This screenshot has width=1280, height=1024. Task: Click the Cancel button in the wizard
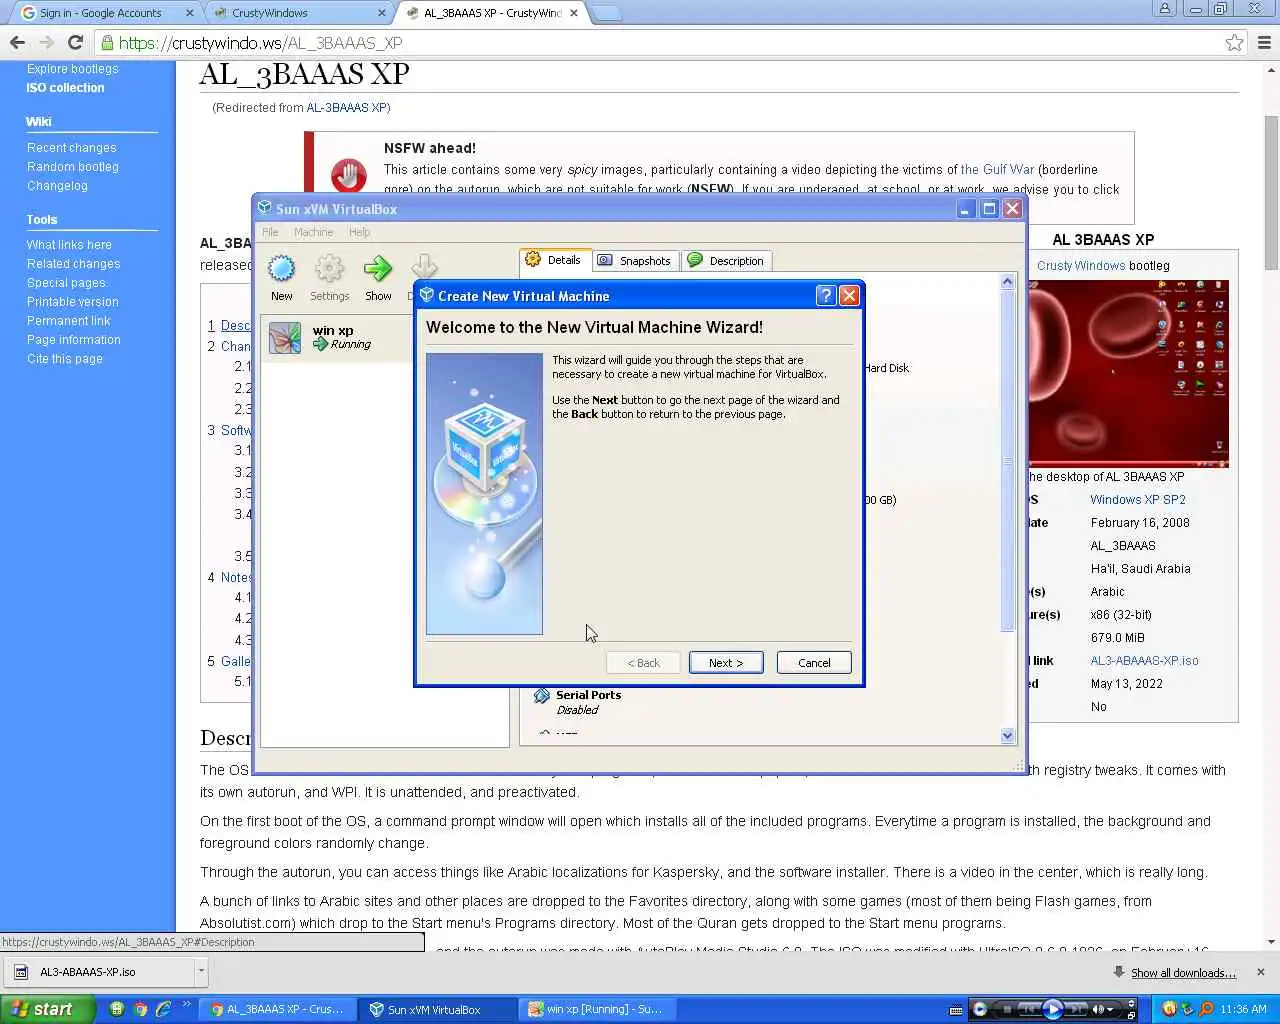[x=814, y=663]
